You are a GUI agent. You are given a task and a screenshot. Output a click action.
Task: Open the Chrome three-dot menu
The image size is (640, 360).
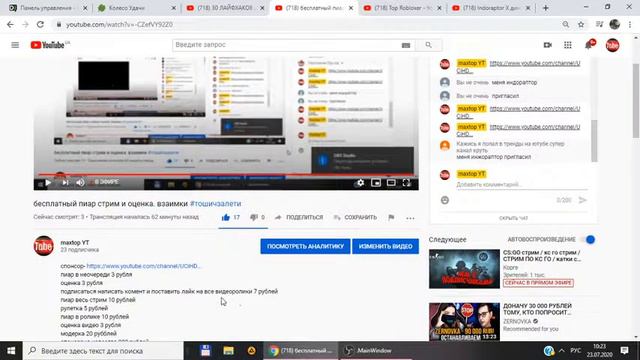(631, 24)
